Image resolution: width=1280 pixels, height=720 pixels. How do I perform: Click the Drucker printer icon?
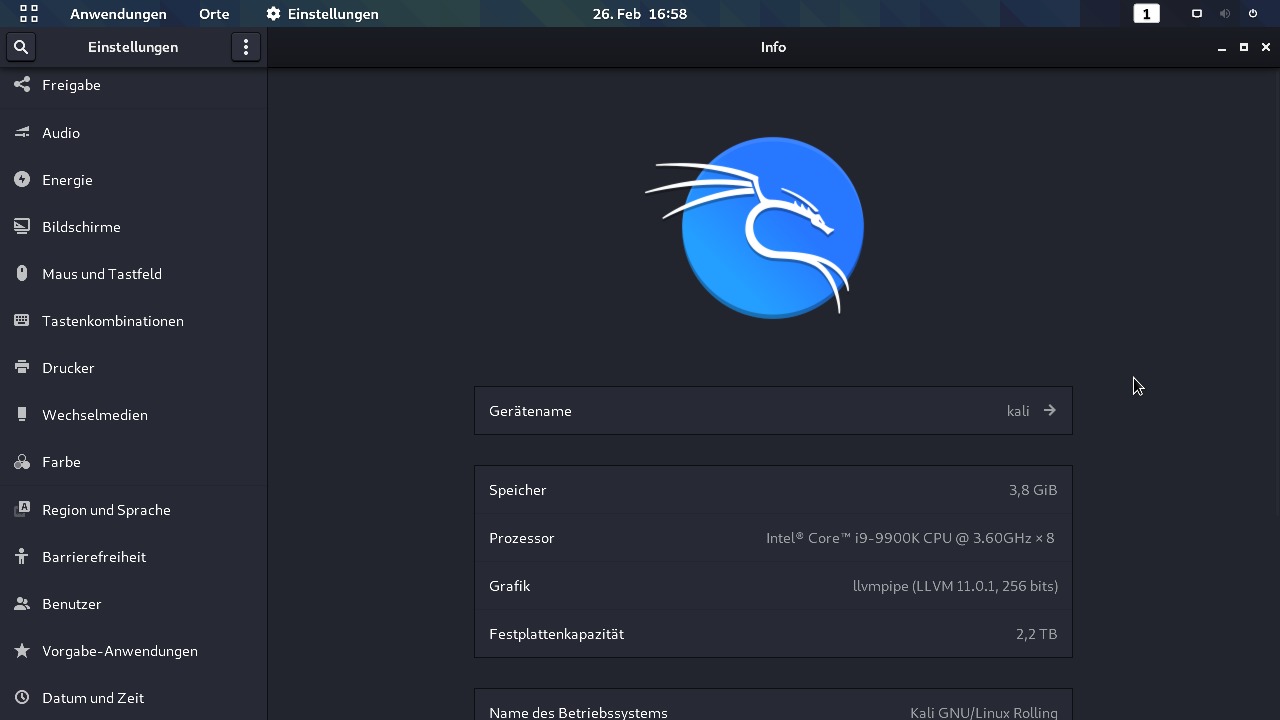pyautogui.click(x=22, y=367)
